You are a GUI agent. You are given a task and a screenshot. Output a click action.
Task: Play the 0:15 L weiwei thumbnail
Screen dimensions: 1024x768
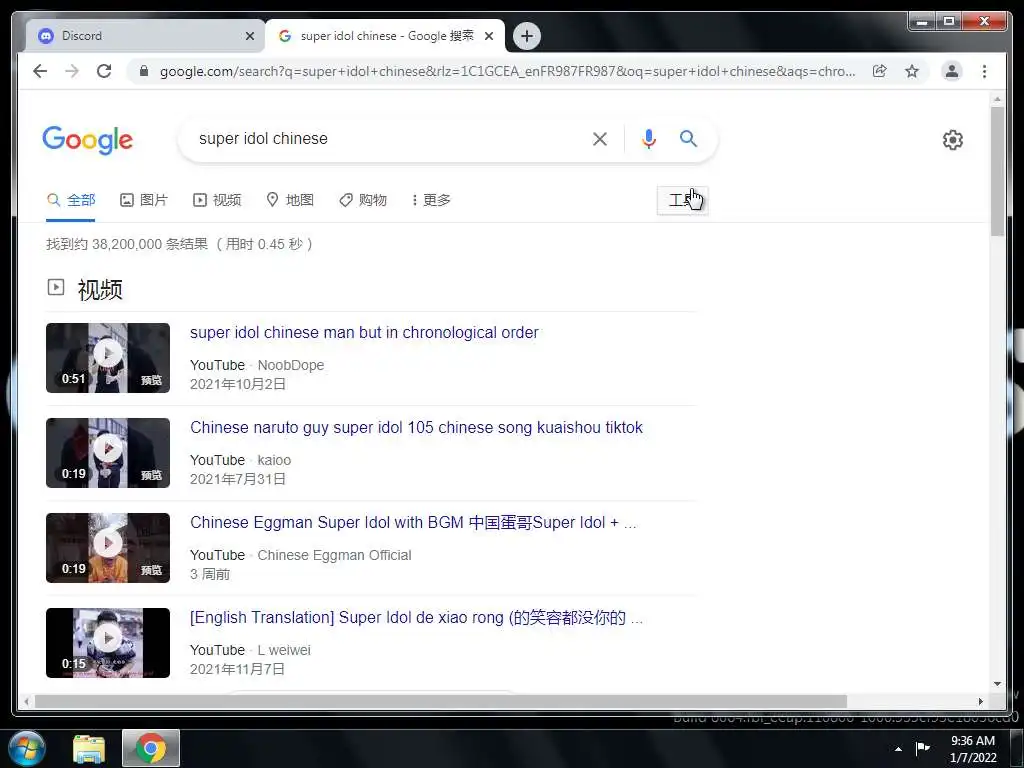point(108,643)
